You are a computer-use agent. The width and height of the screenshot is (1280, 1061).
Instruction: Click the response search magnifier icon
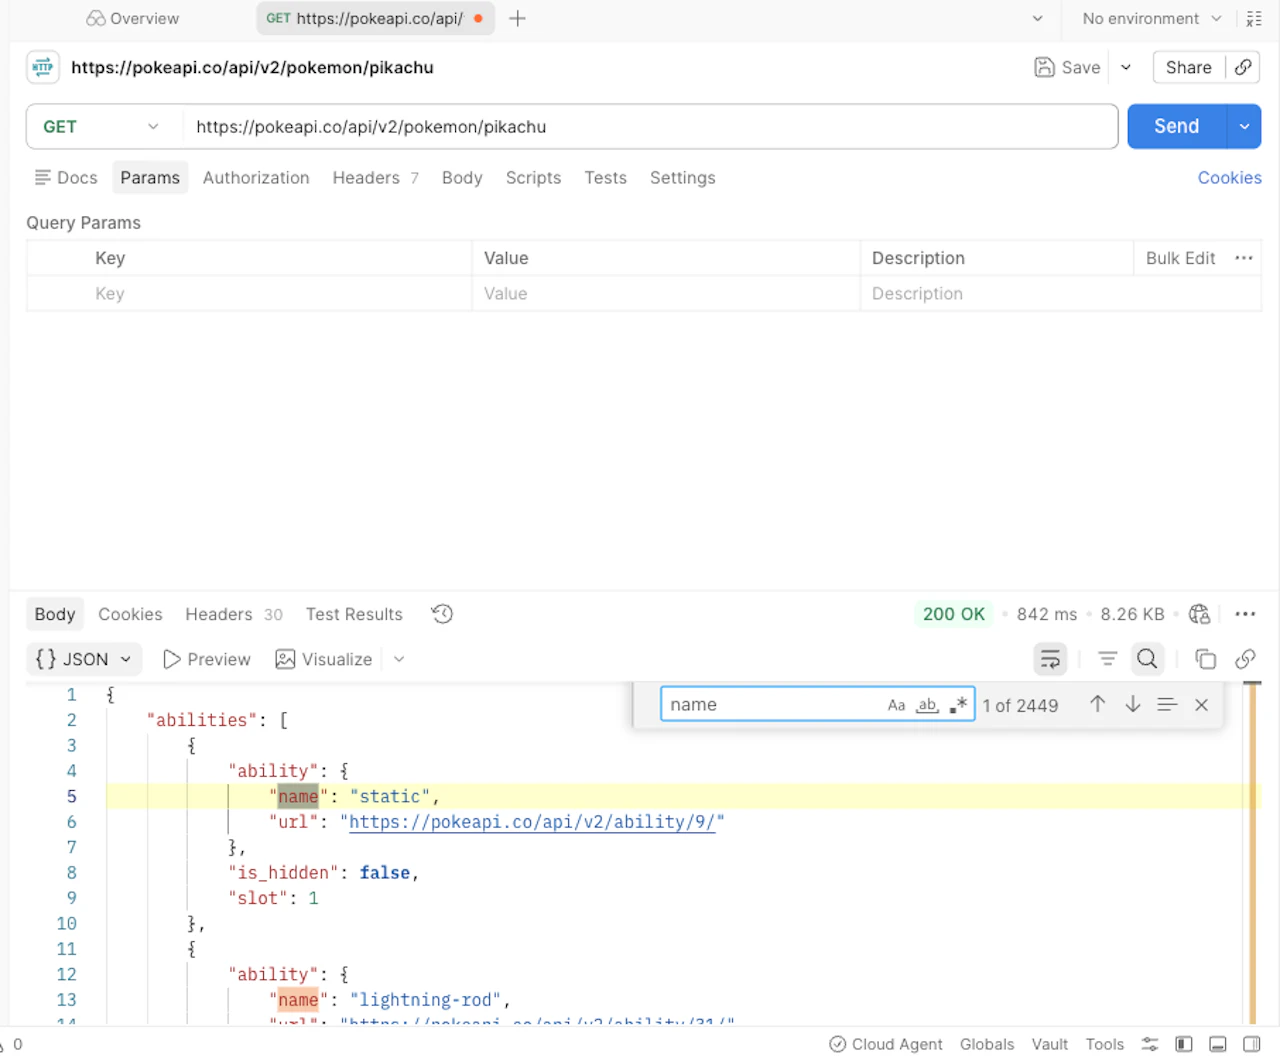(1147, 659)
